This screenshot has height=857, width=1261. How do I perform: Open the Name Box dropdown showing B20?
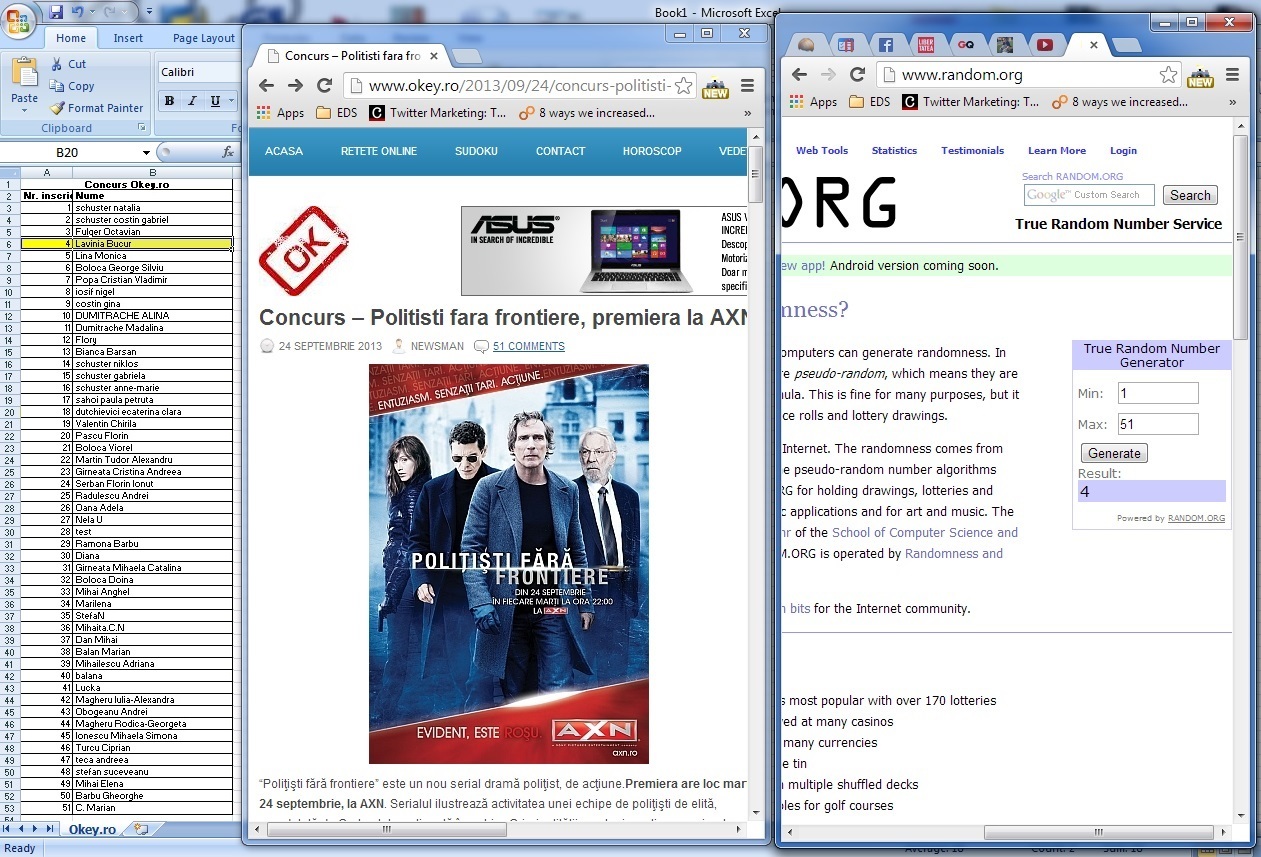pos(147,153)
